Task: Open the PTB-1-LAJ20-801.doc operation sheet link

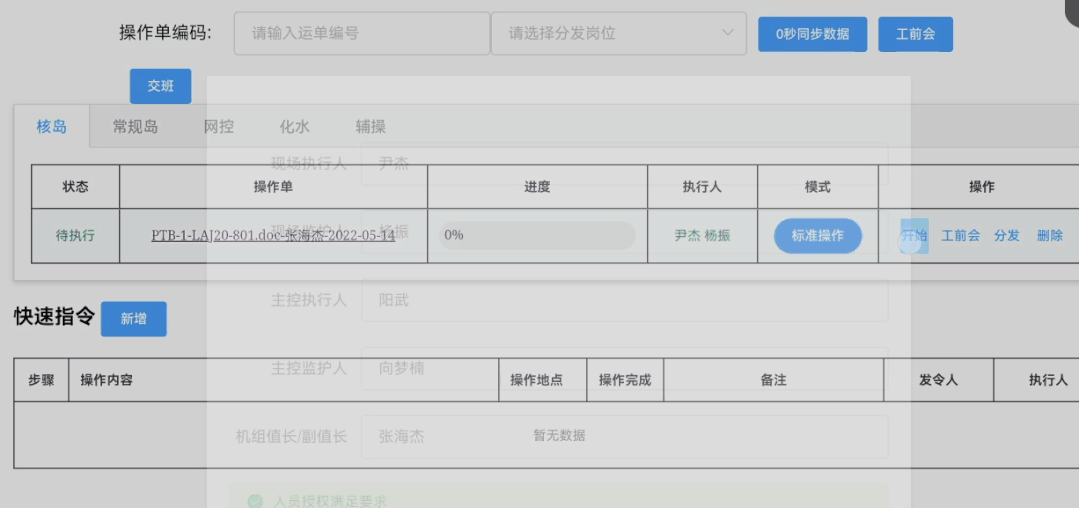Action: tap(273, 236)
